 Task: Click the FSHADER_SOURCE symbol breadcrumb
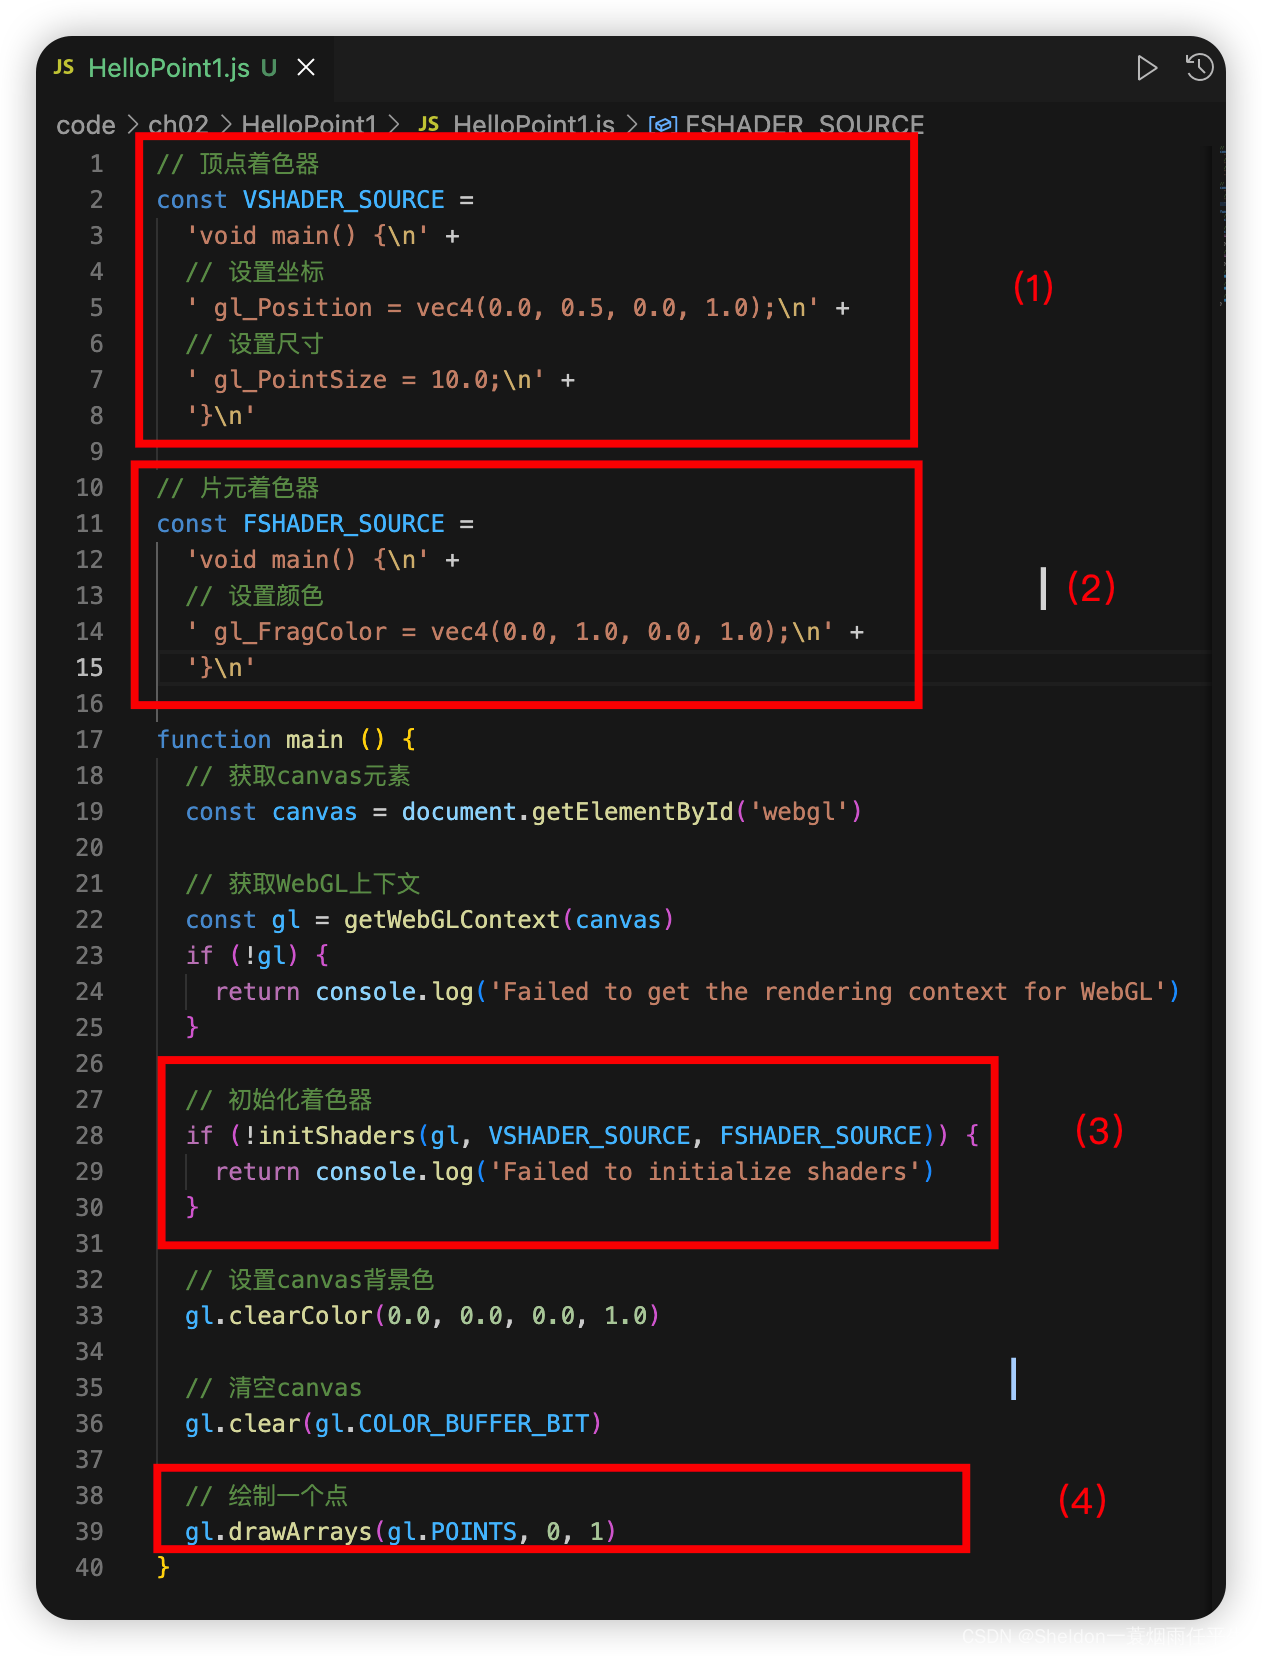tap(804, 124)
